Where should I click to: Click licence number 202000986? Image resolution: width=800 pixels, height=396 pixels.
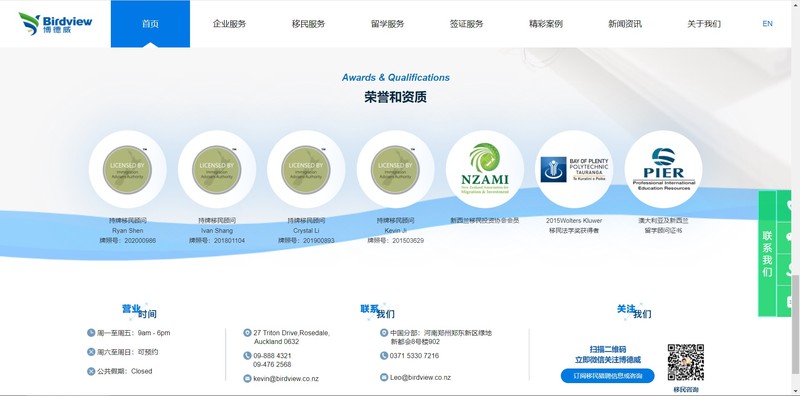click(140, 240)
